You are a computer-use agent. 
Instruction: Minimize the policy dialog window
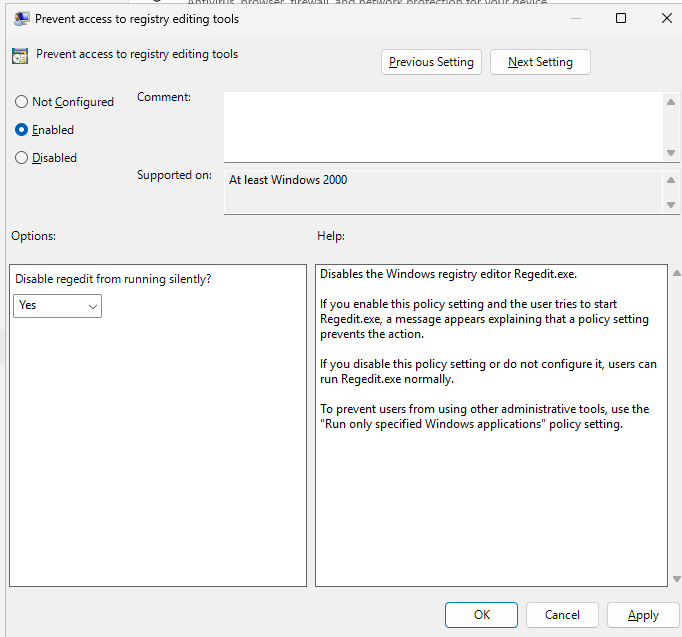point(575,19)
